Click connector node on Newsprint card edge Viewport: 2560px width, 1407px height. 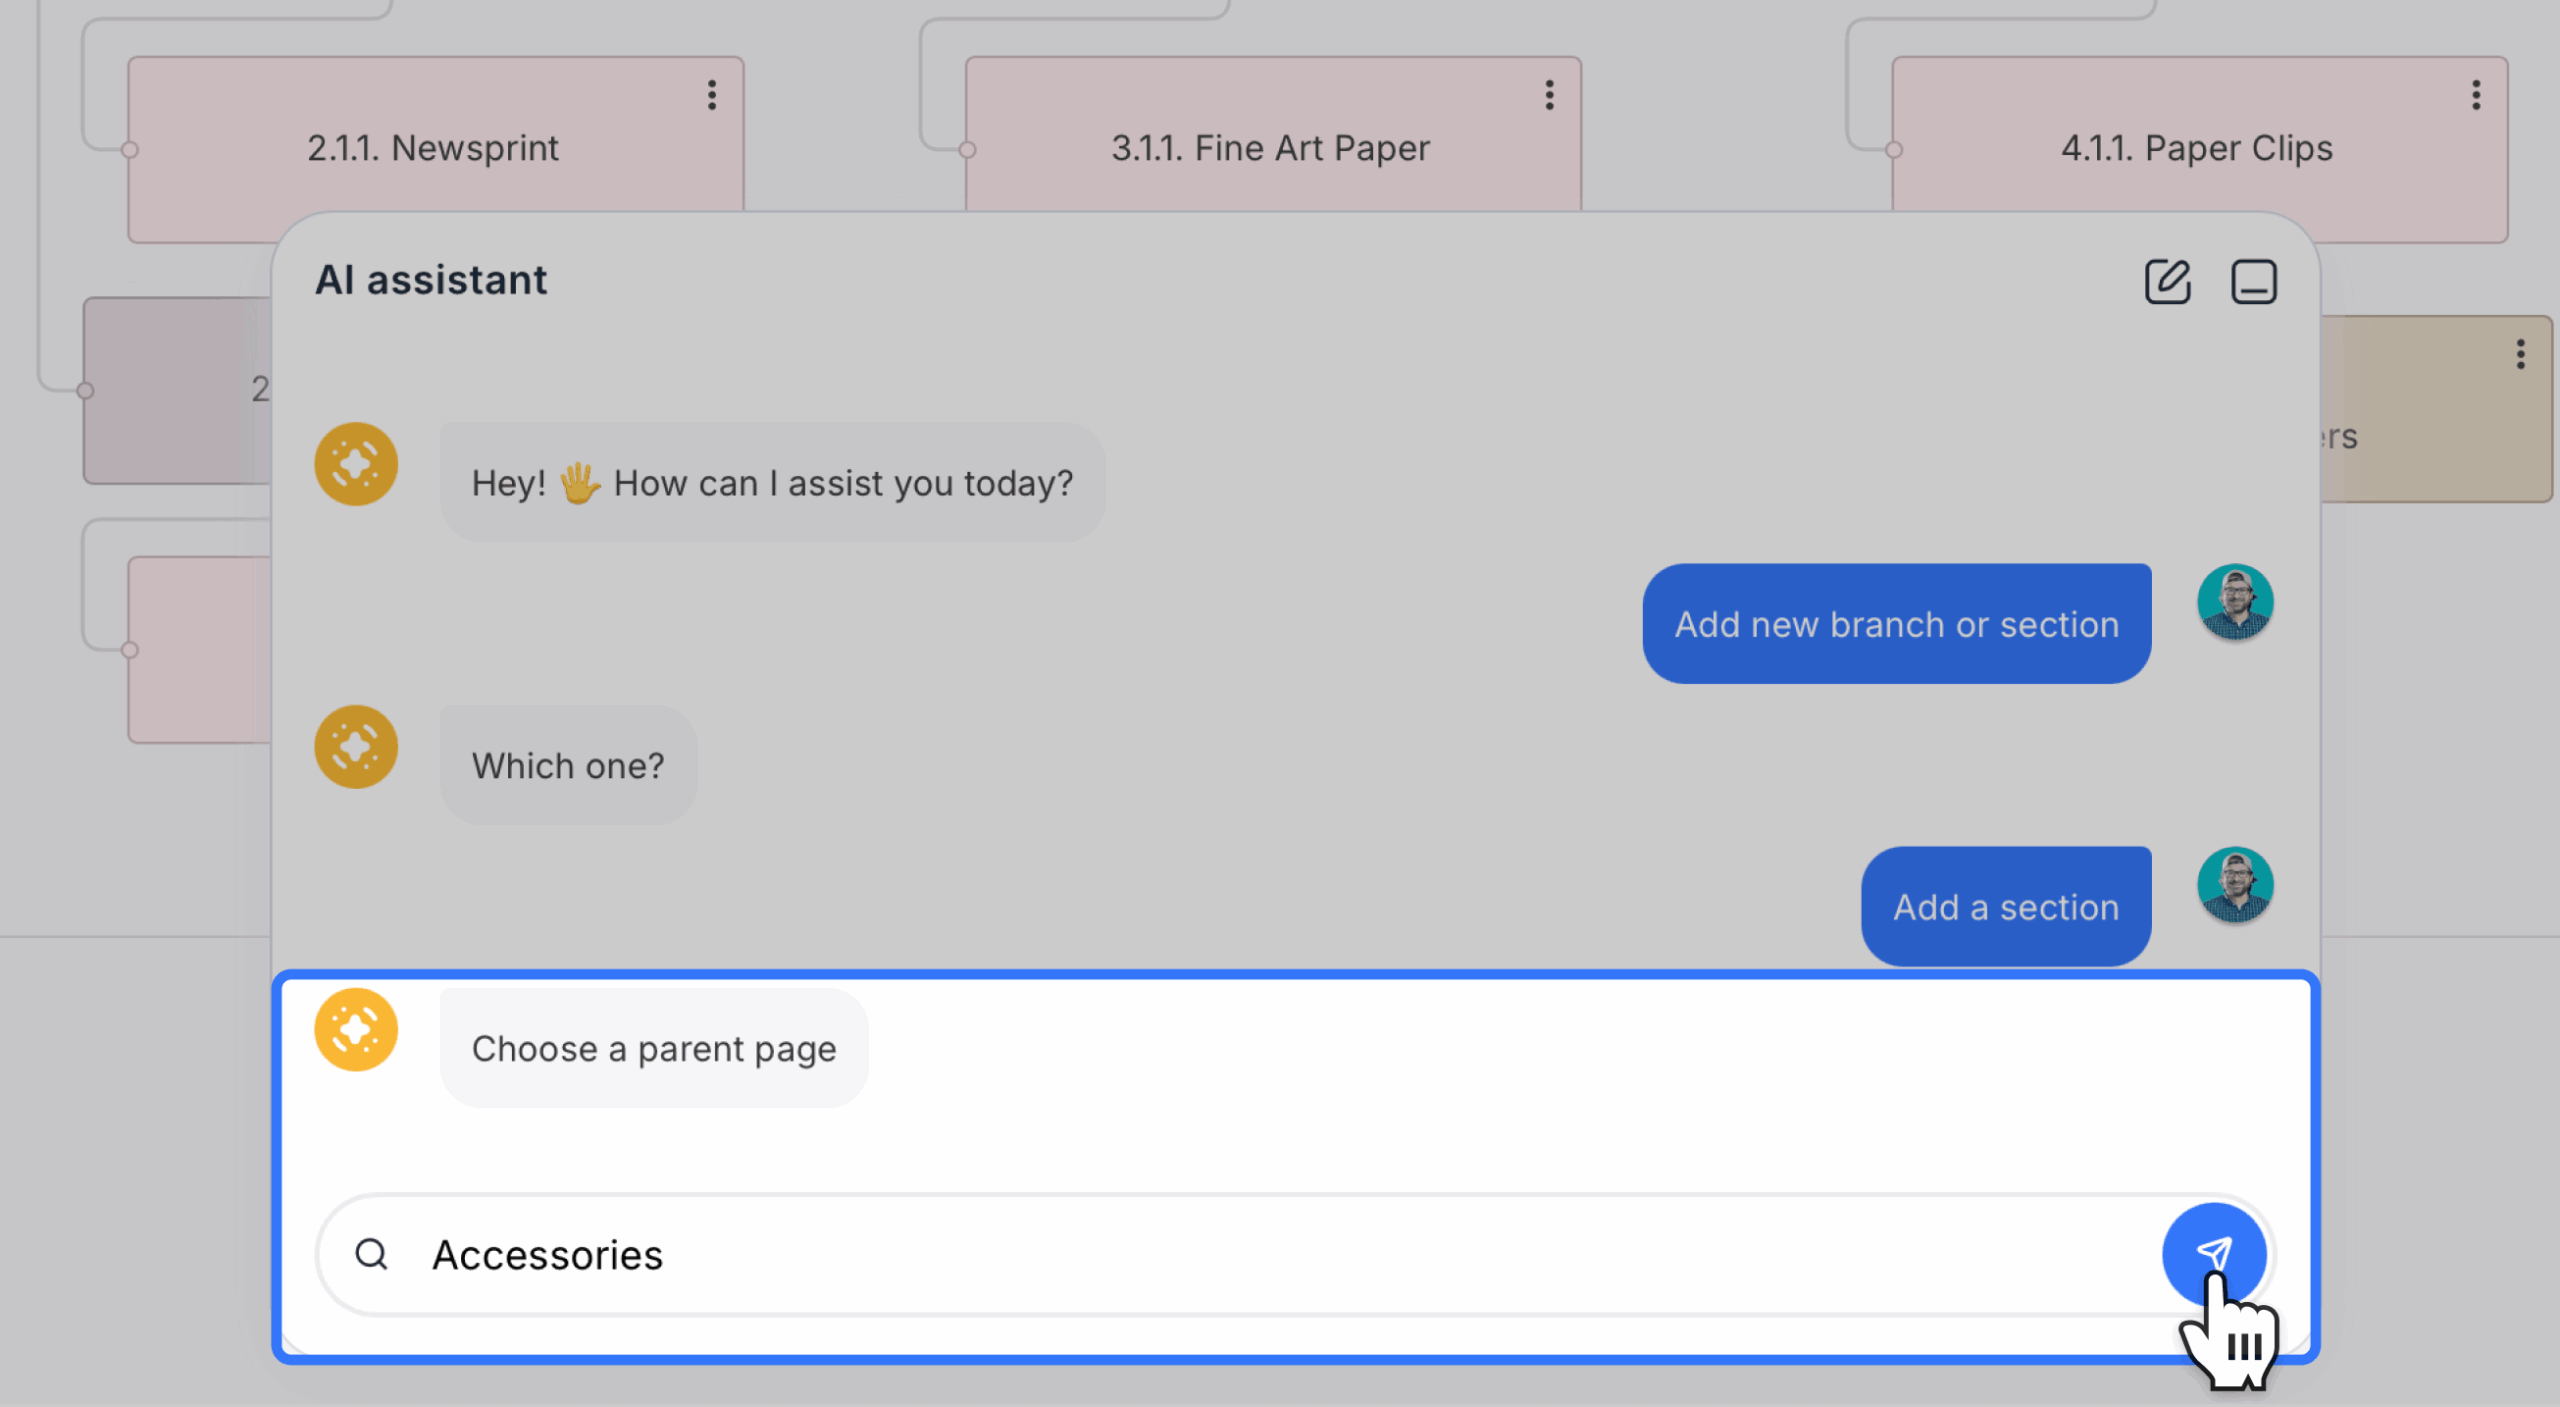(x=129, y=150)
